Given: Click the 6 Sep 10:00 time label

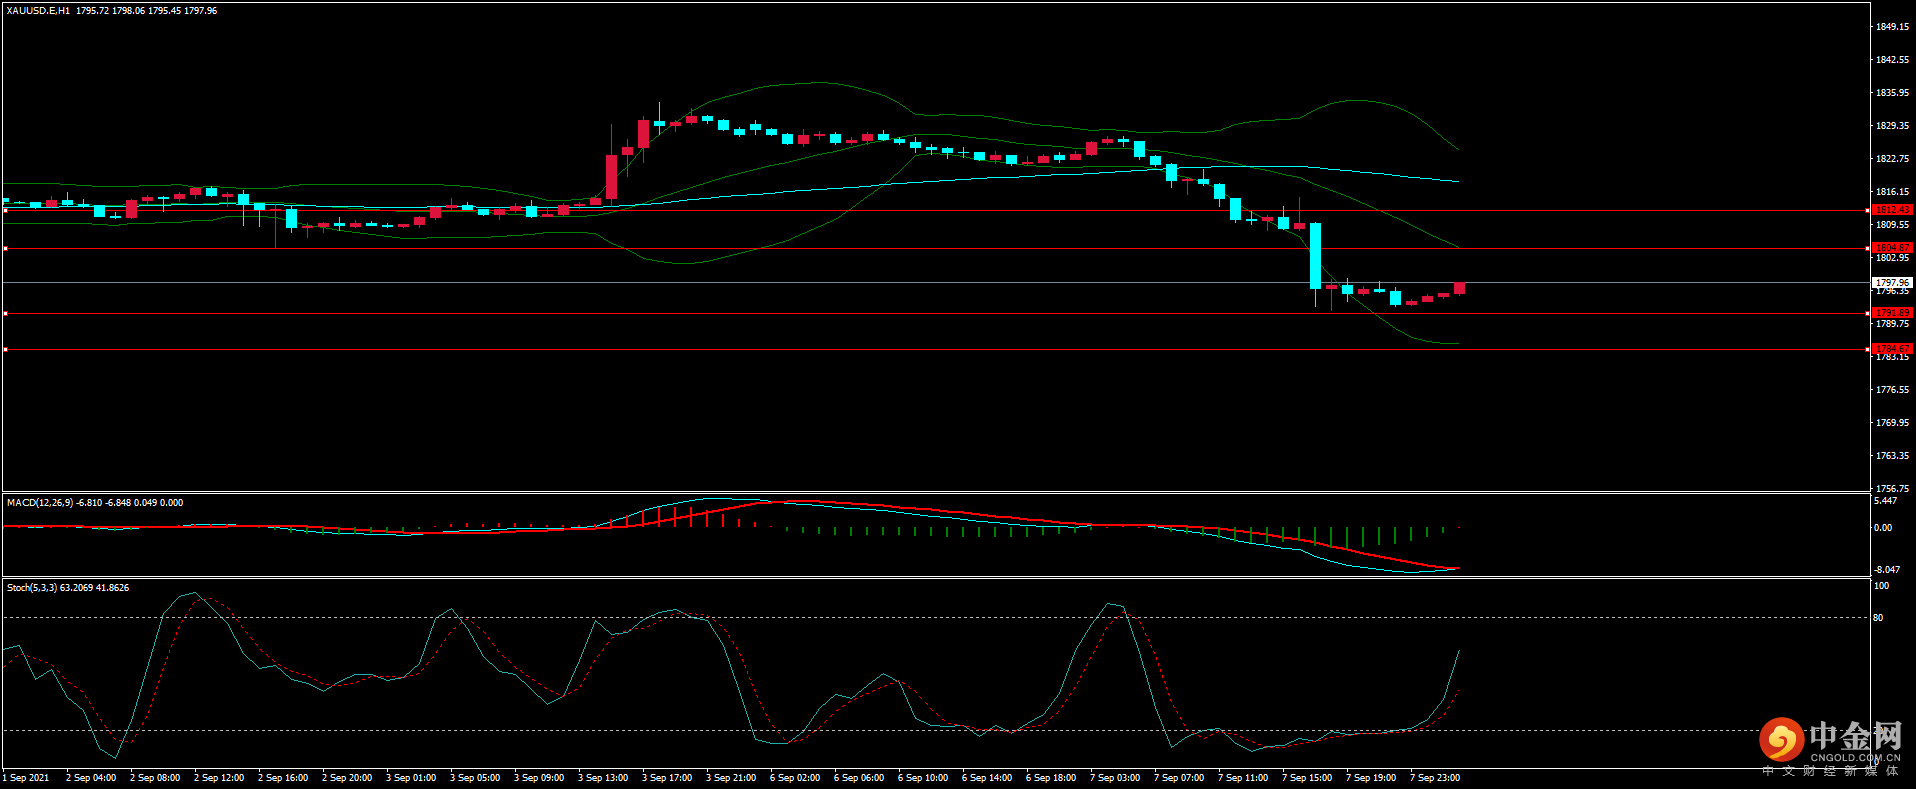Looking at the screenshot, I should (923, 778).
